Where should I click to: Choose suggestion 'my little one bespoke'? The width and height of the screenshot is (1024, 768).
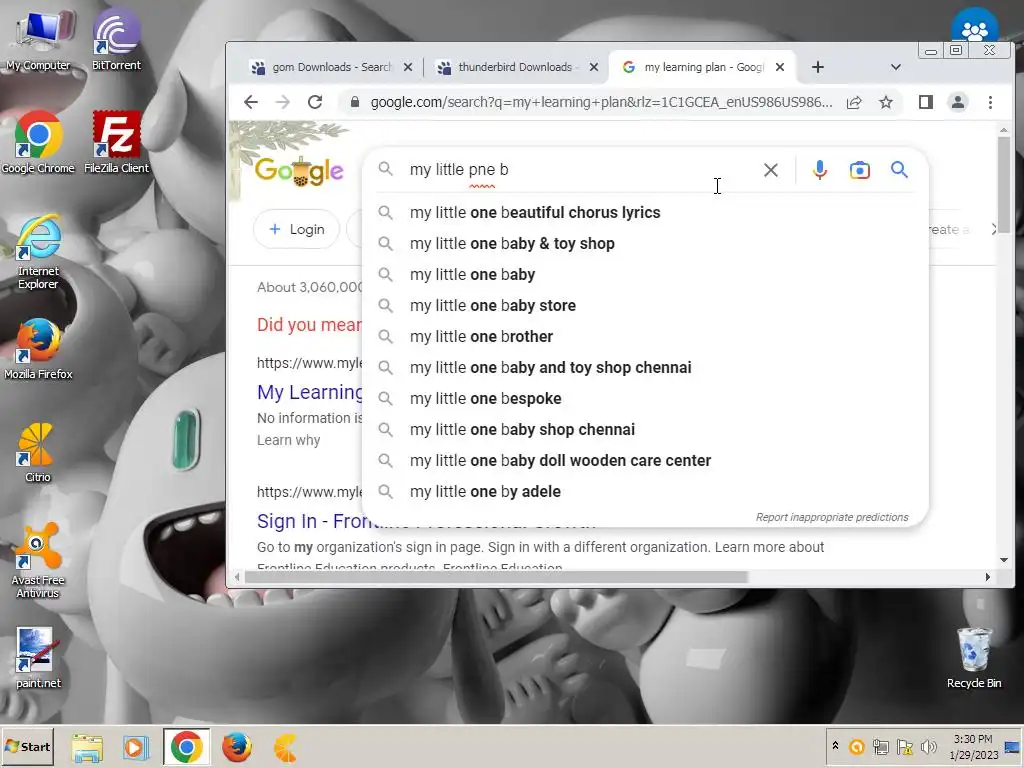(x=645, y=398)
